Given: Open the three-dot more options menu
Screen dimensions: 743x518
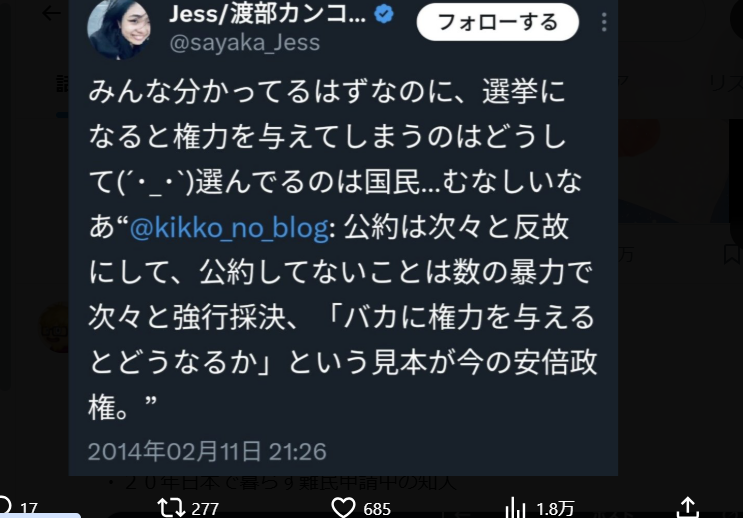Looking at the screenshot, I should click(604, 22).
